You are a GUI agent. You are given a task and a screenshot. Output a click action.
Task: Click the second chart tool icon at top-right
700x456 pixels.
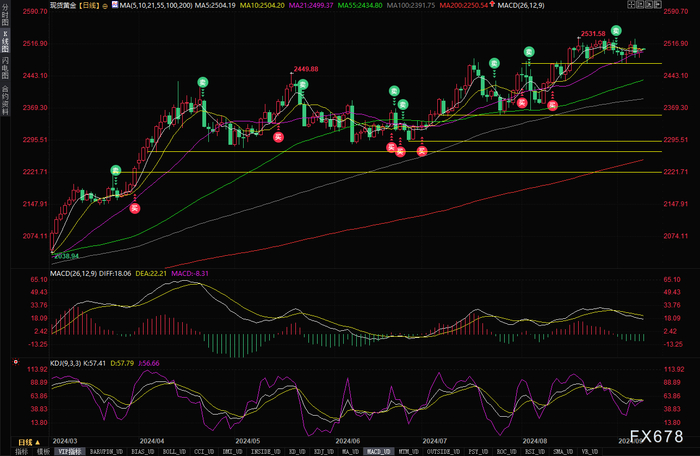click(640, 5)
